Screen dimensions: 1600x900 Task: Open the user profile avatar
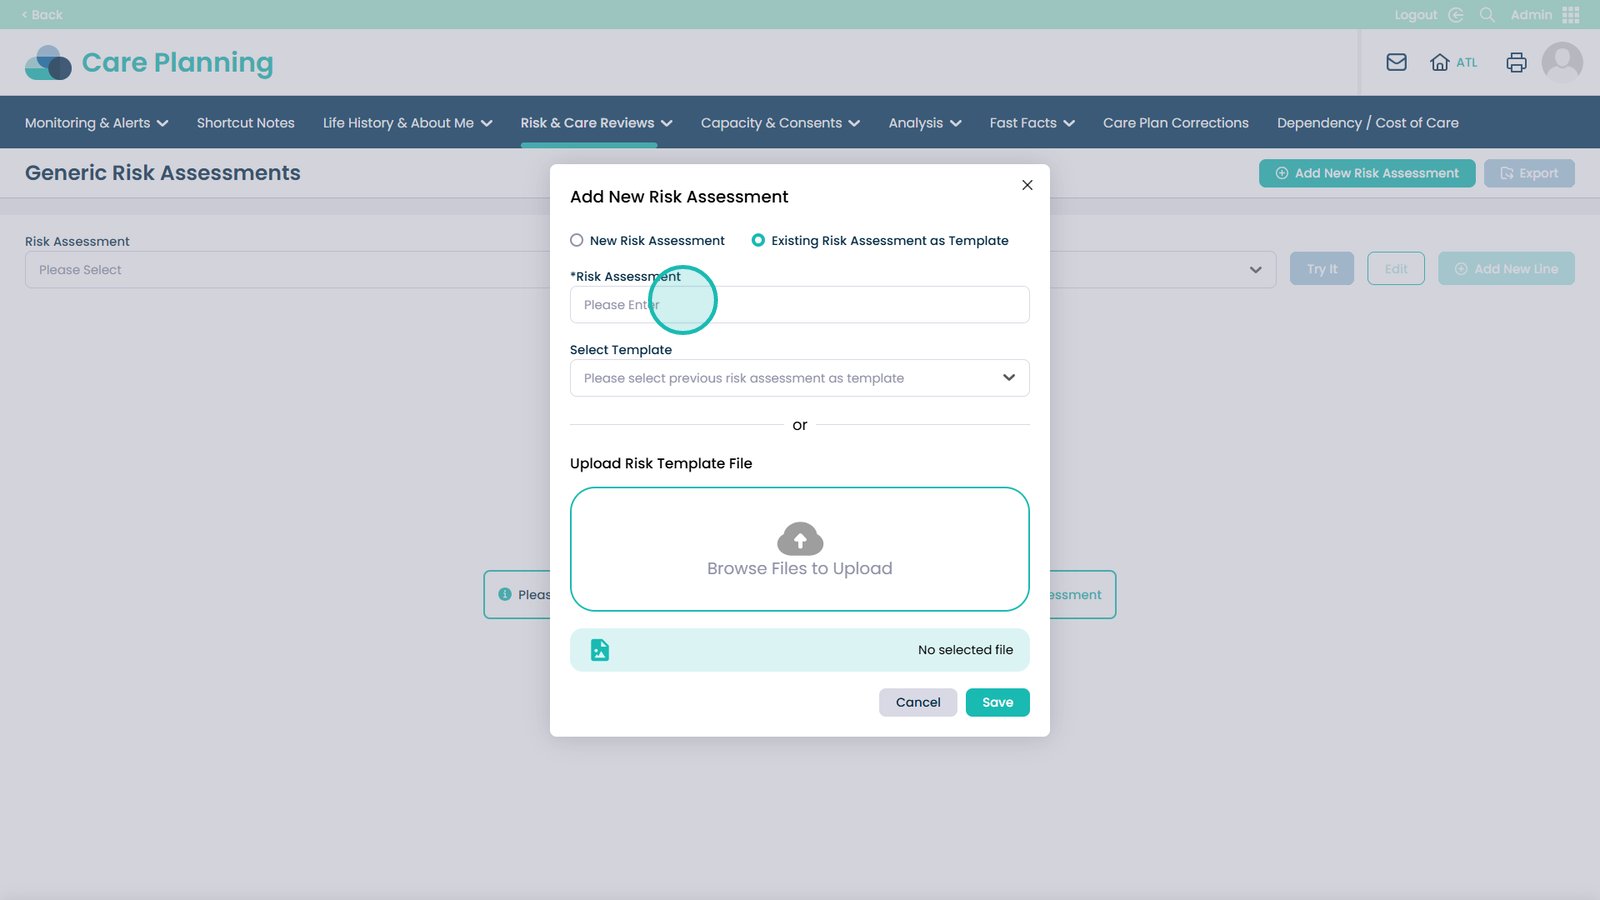tap(1561, 62)
